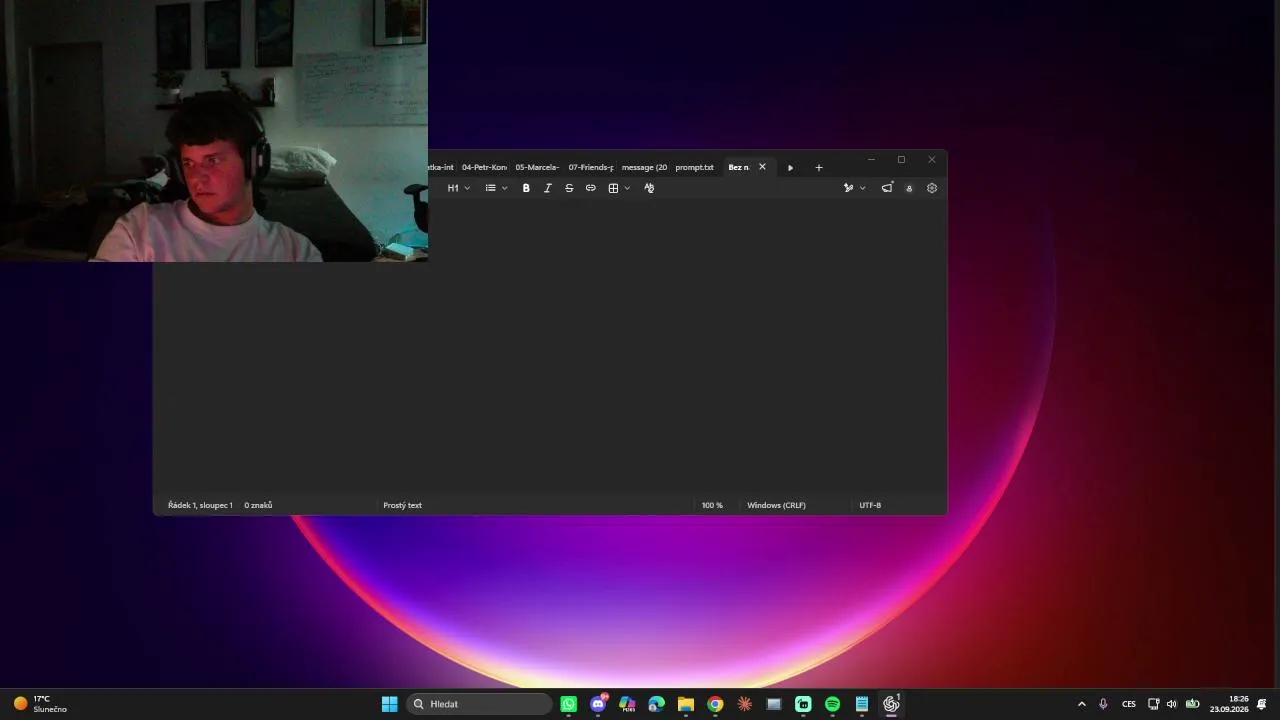Viewport: 1280px width, 720px height.
Task: Open WhatsApp from the taskbar
Action: tap(569, 704)
